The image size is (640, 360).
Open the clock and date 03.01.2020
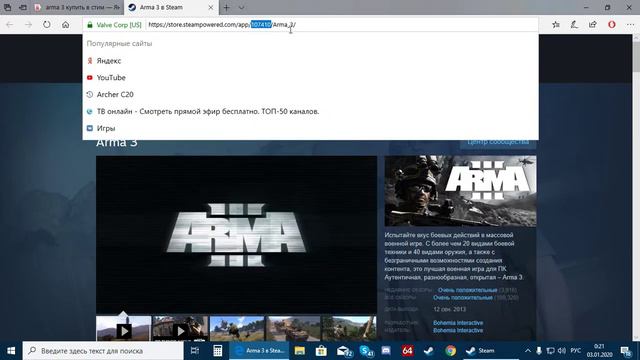pyautogui.click(x=599, y=351)
